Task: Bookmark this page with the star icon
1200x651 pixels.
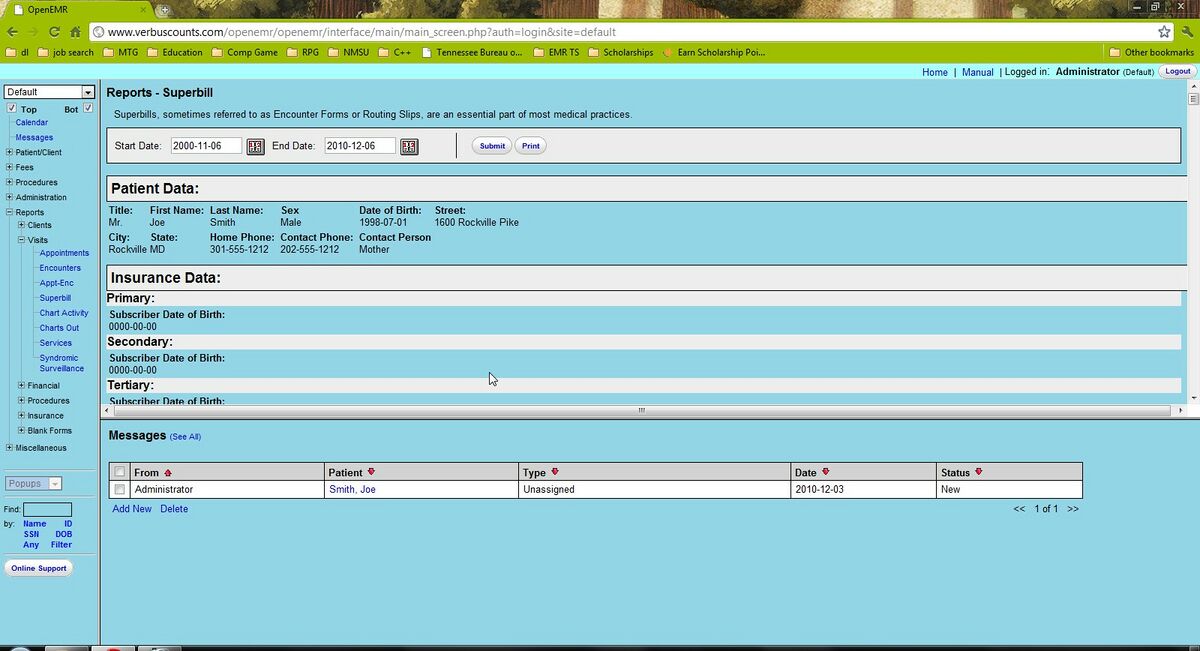Action: point(1164,32)
